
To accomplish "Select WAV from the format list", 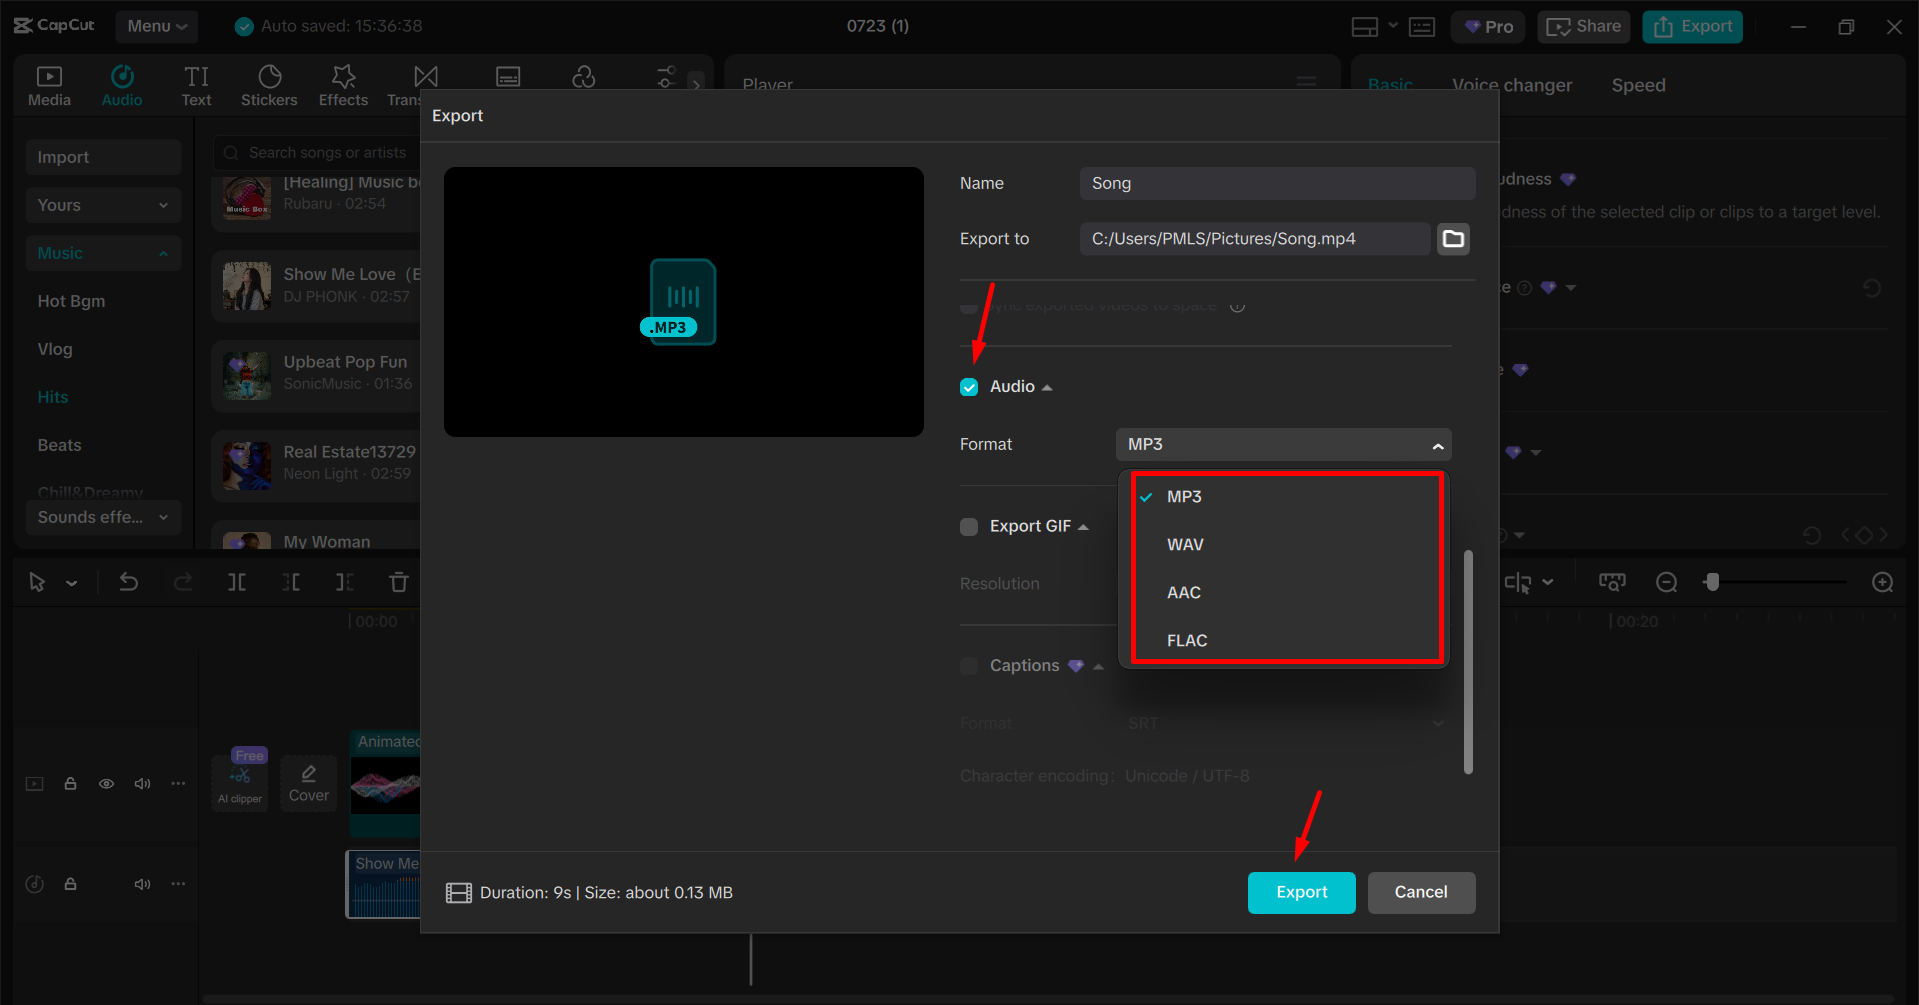I will coord(1185,544).
